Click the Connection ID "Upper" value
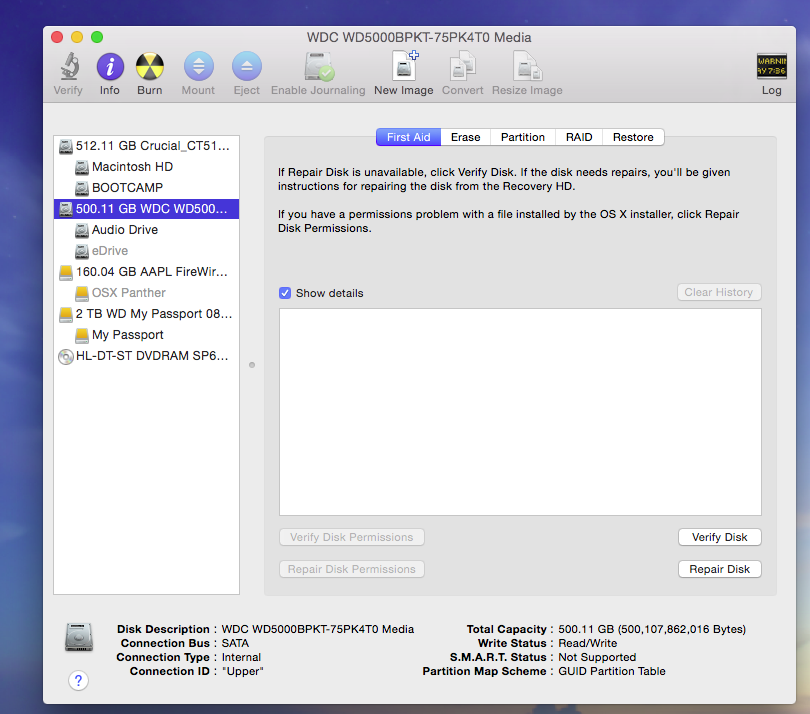 pyautogui.click(x=243, y=672)
